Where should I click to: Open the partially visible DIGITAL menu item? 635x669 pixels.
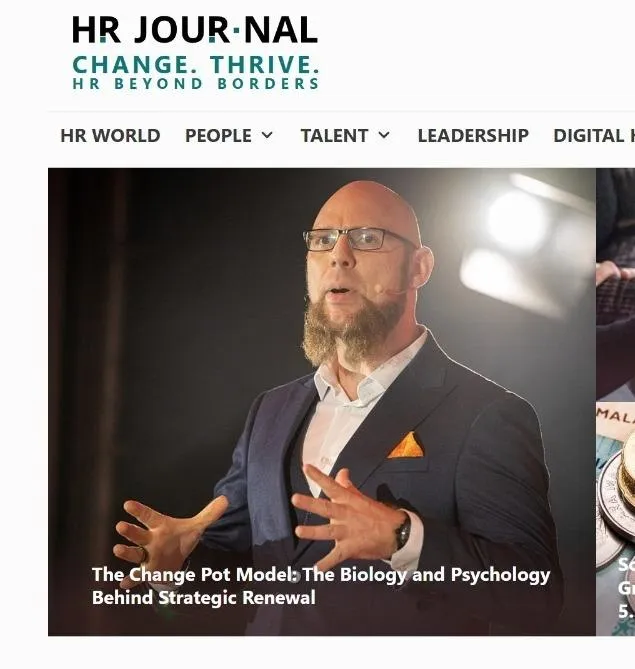pos(594,136)
